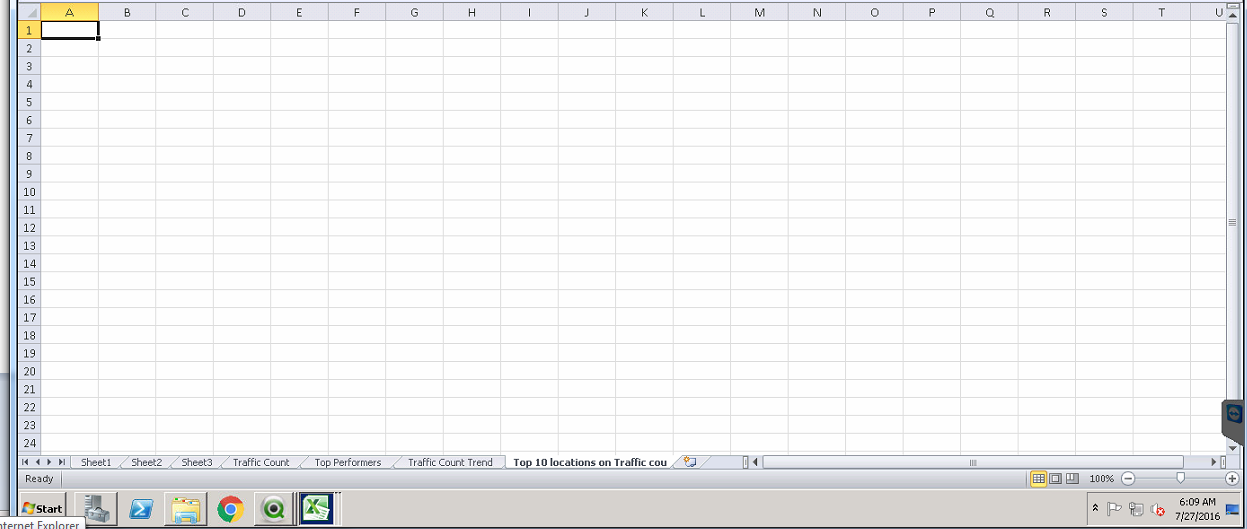Open Server Manager from taskbar
Image resolution: width=1247 pixels, height=529 pixels.
pyautogui.click(x=97, y=509)
